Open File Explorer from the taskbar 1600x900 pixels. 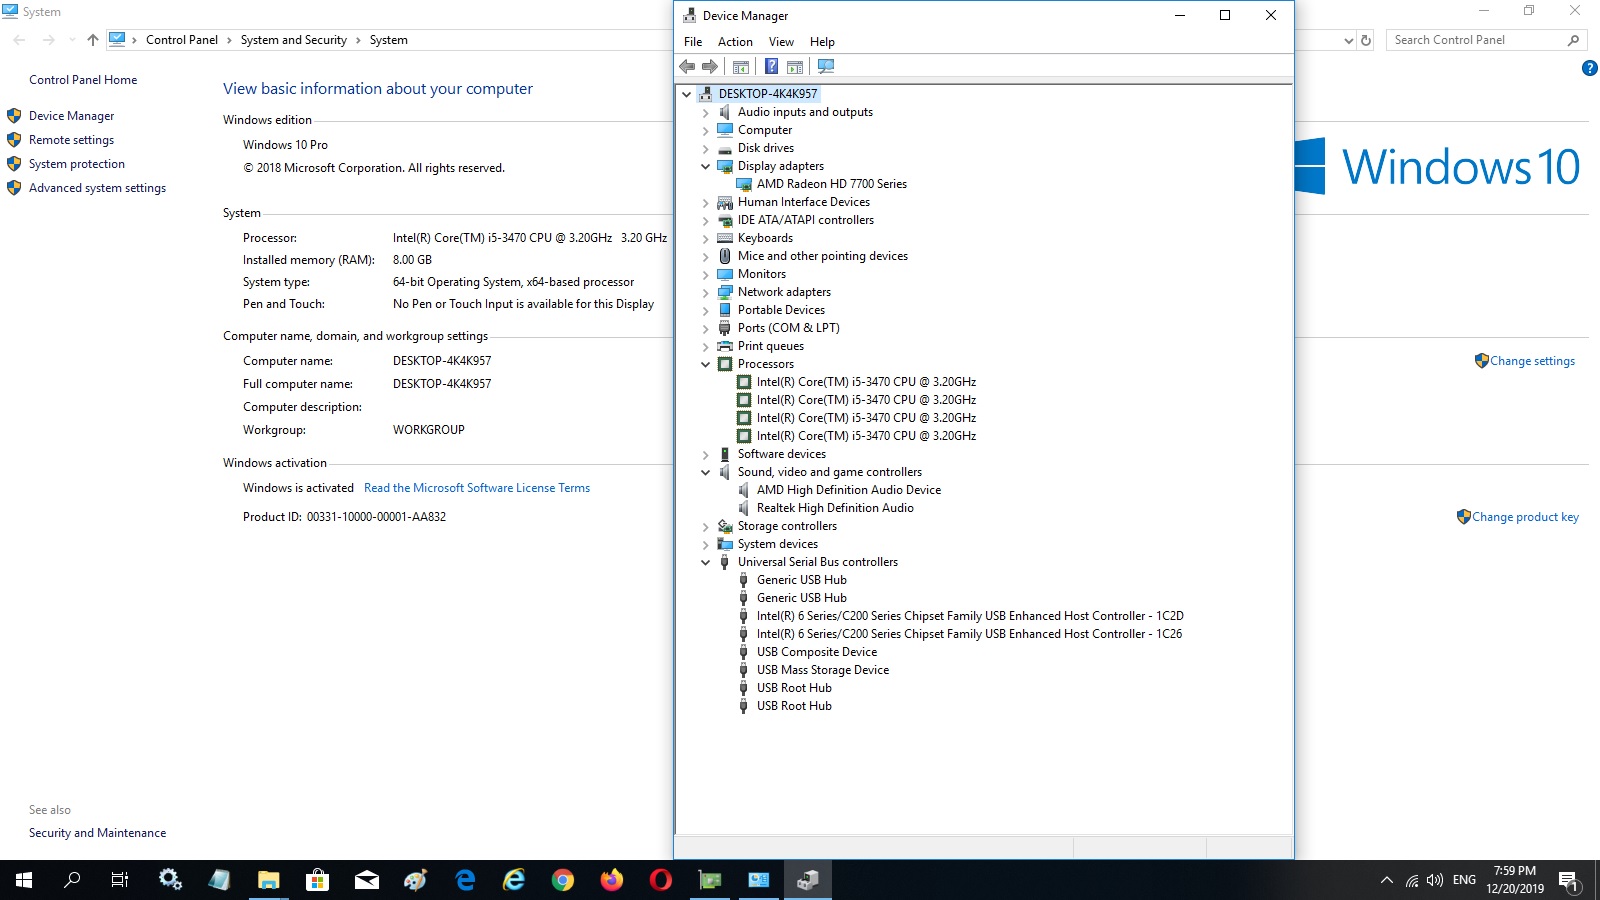pos(268,880)
